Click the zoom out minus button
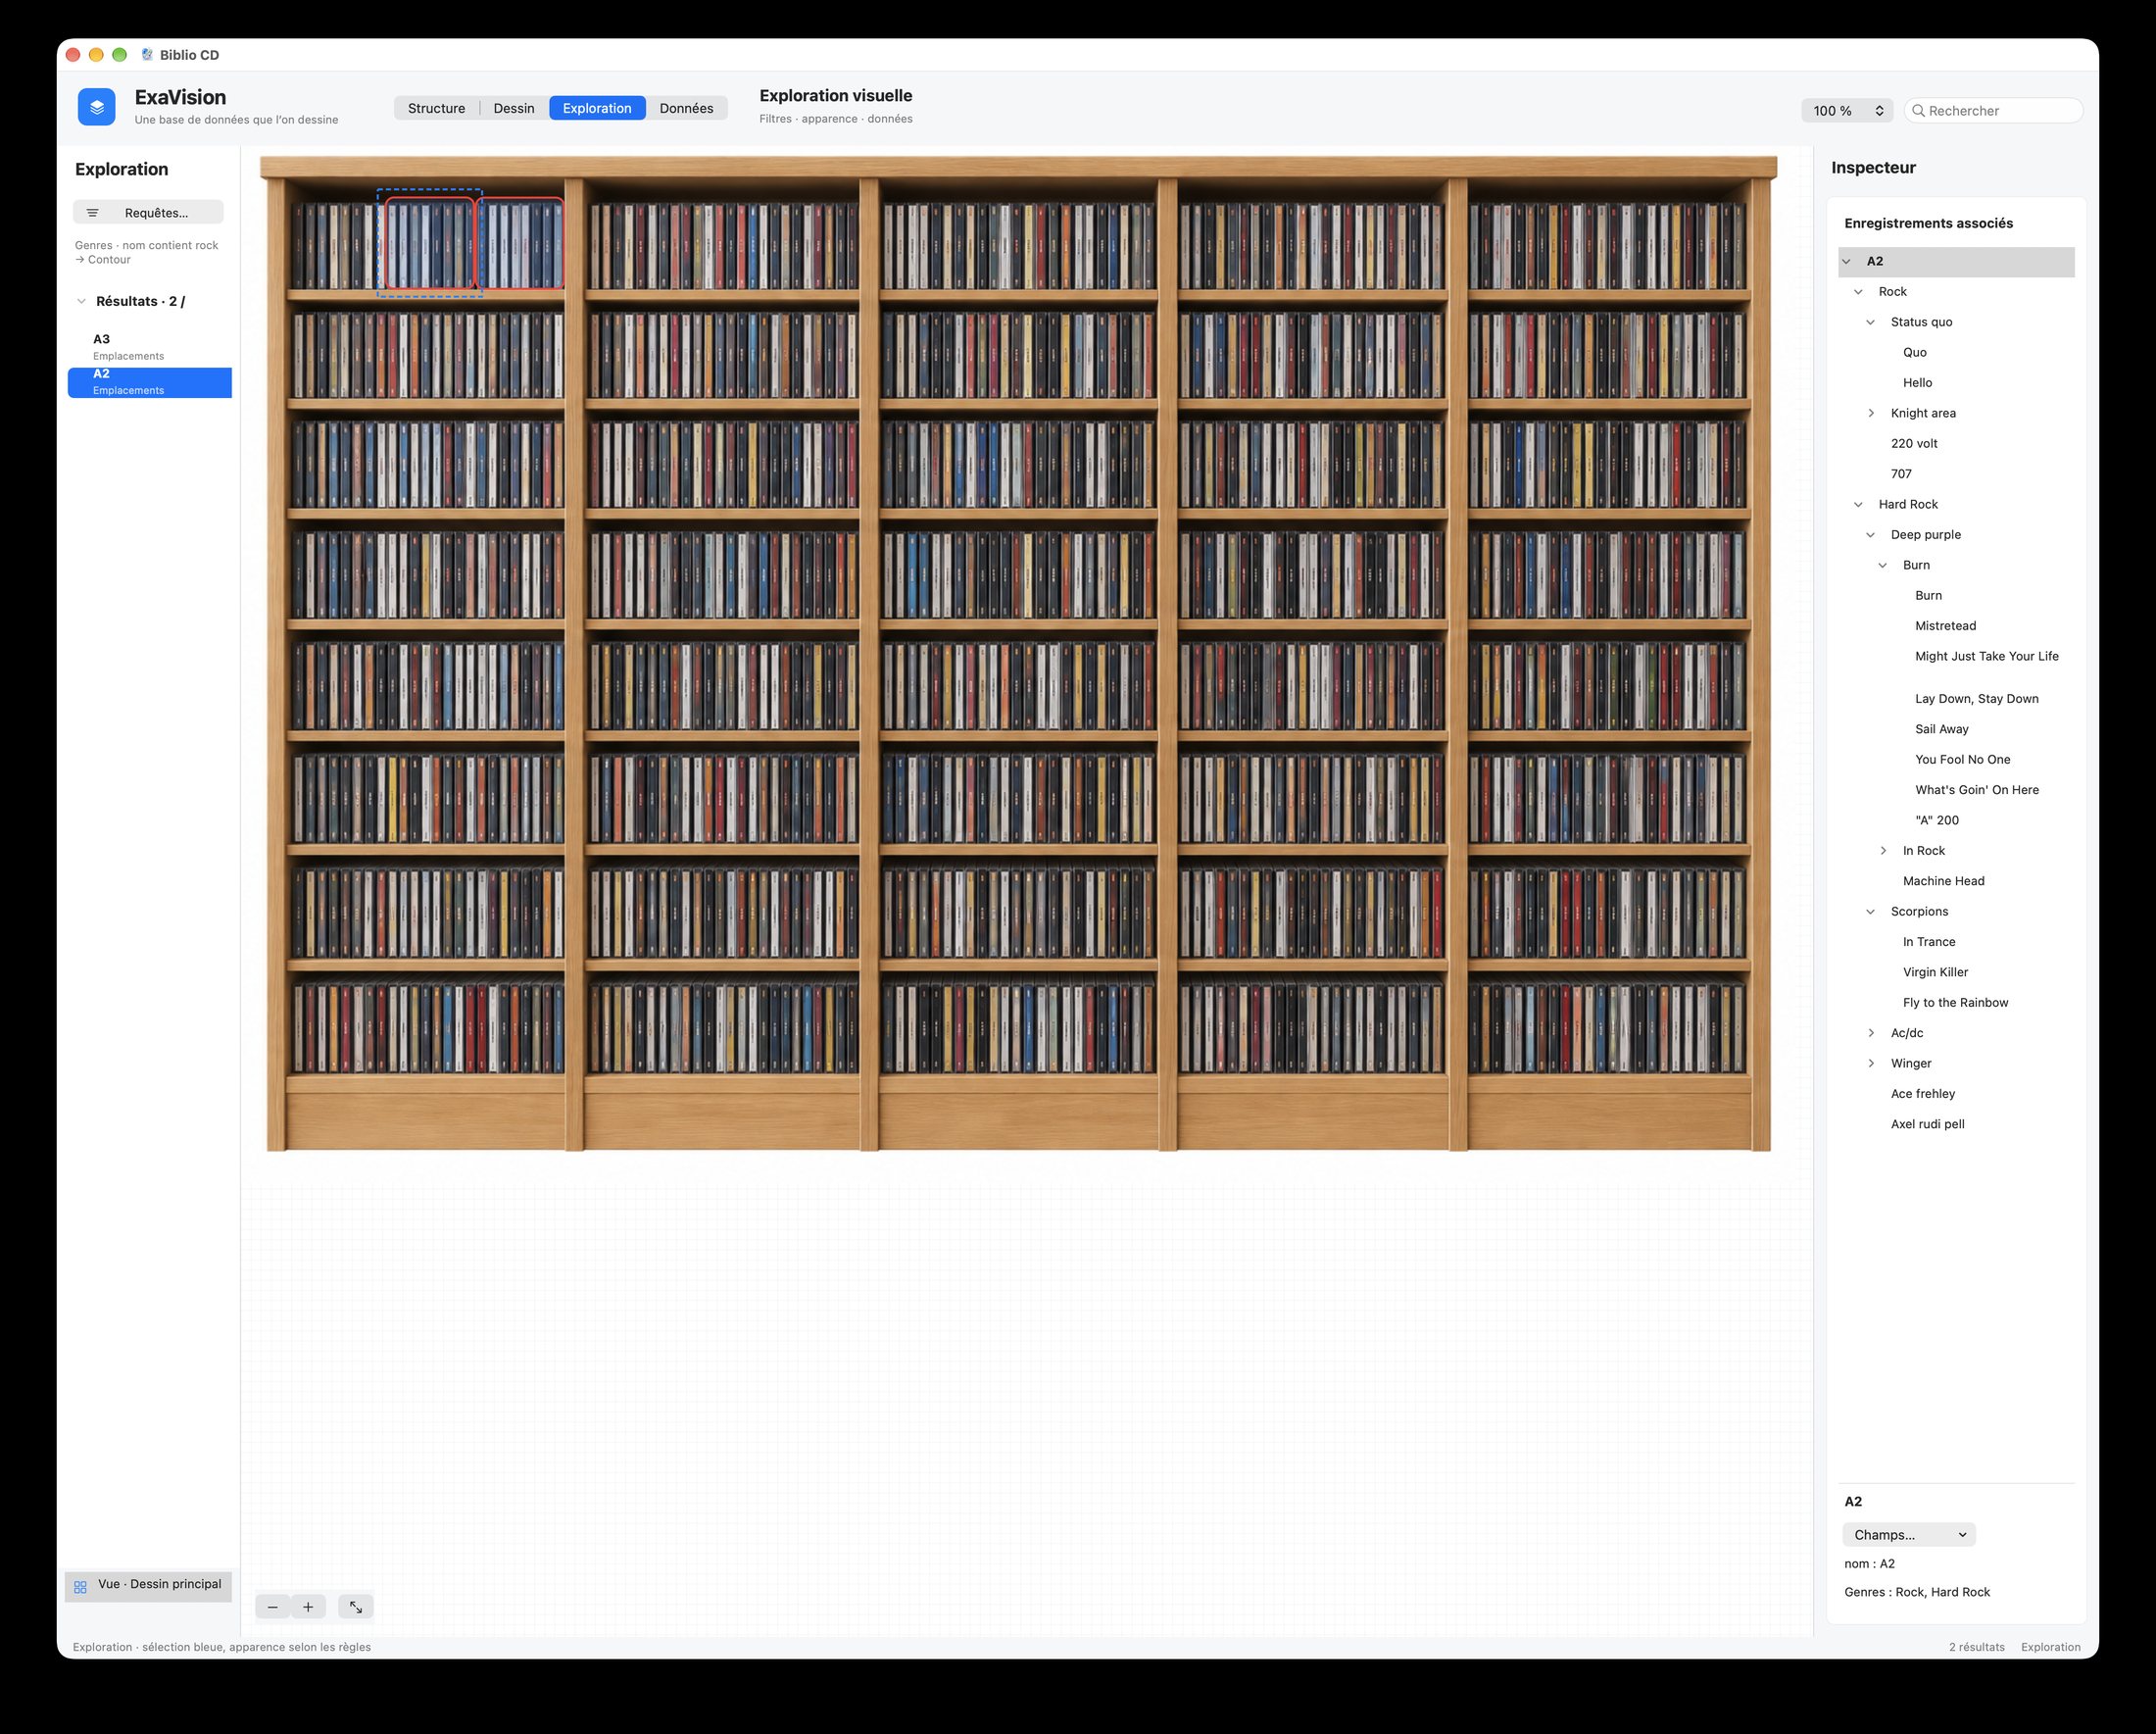The width and height of the screenshot is (2156, 1734). point(273,1606)
